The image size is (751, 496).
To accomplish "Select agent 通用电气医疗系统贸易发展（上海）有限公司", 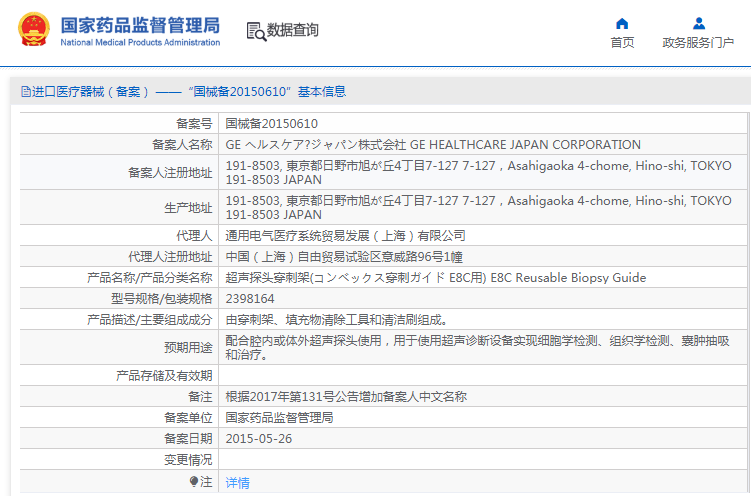I will tap(345, 236).
